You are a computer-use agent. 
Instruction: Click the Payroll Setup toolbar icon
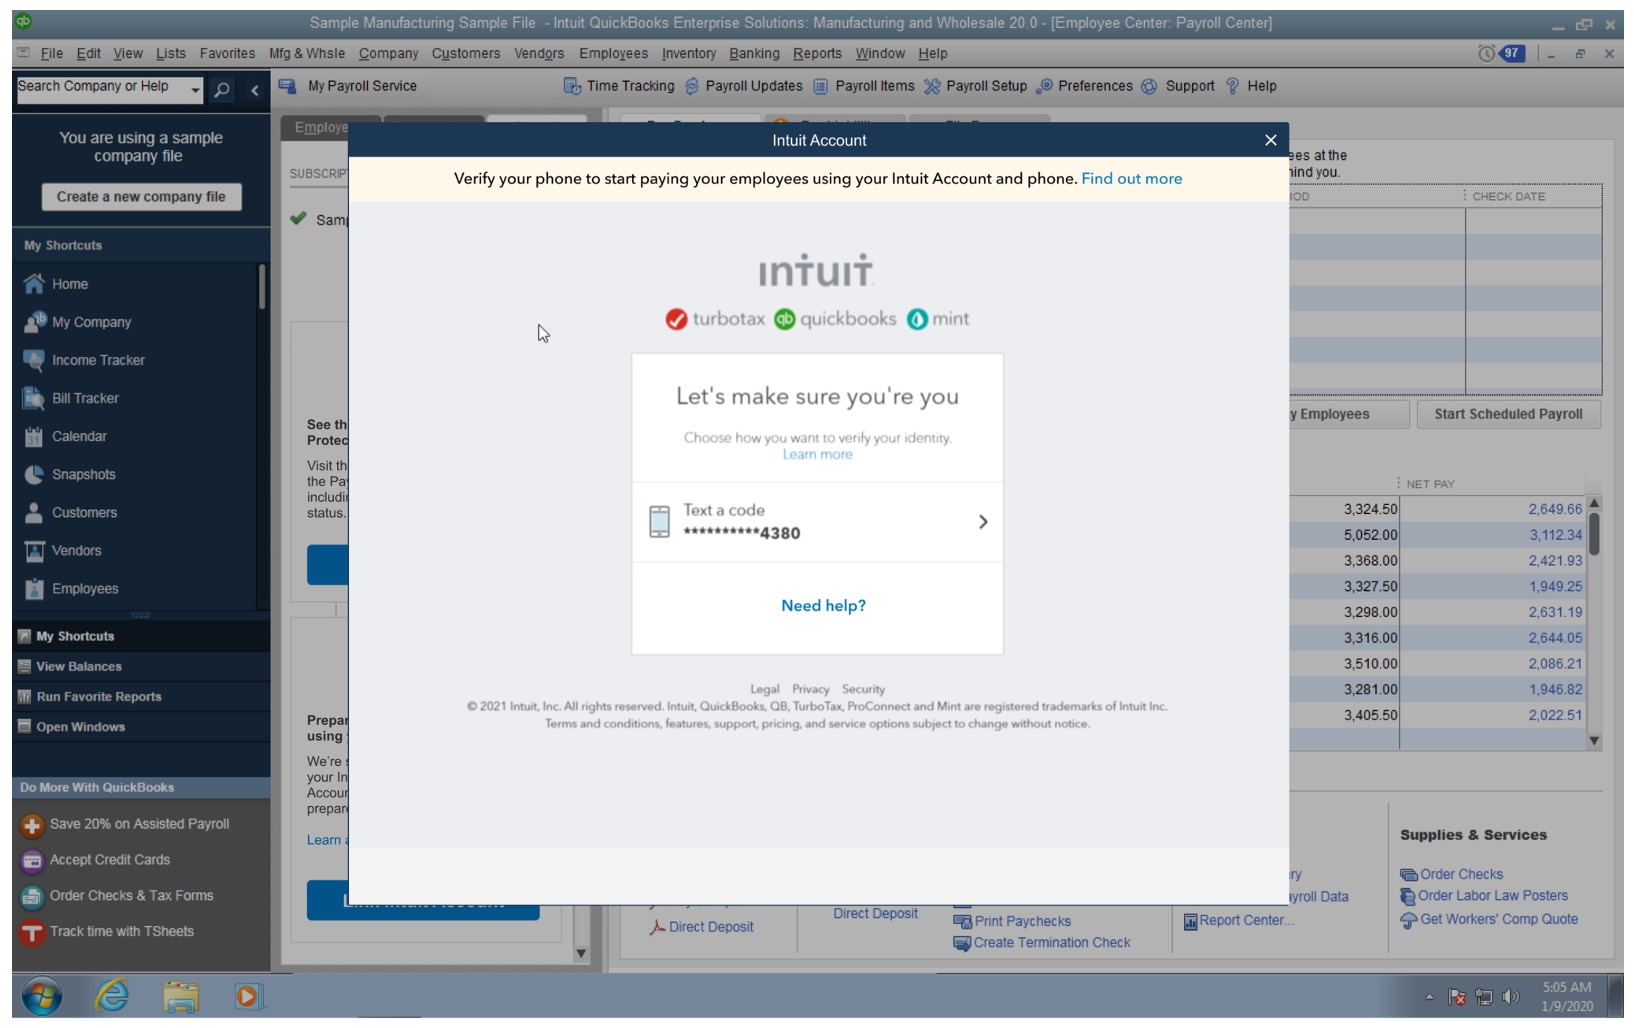click(932, 86)
